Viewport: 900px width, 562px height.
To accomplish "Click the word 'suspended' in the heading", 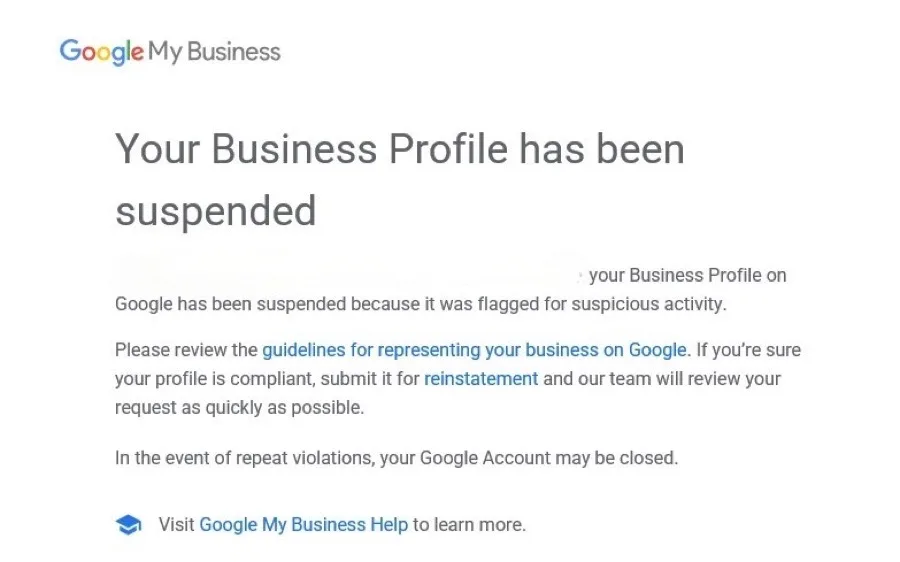I will click(x=216, y=211).
